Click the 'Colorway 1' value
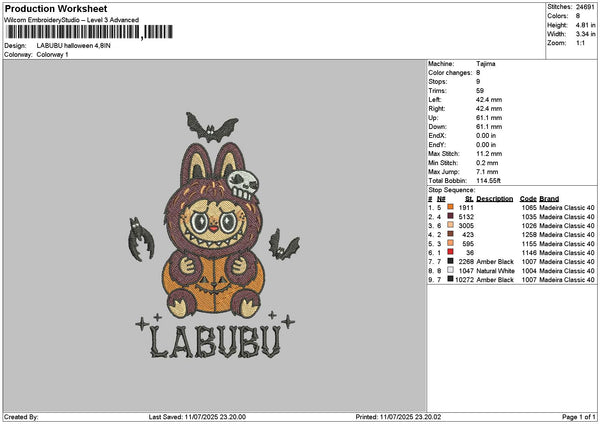The width and height of the screenshot is (600, 424). pyautogui.click(x=52, y=55)
